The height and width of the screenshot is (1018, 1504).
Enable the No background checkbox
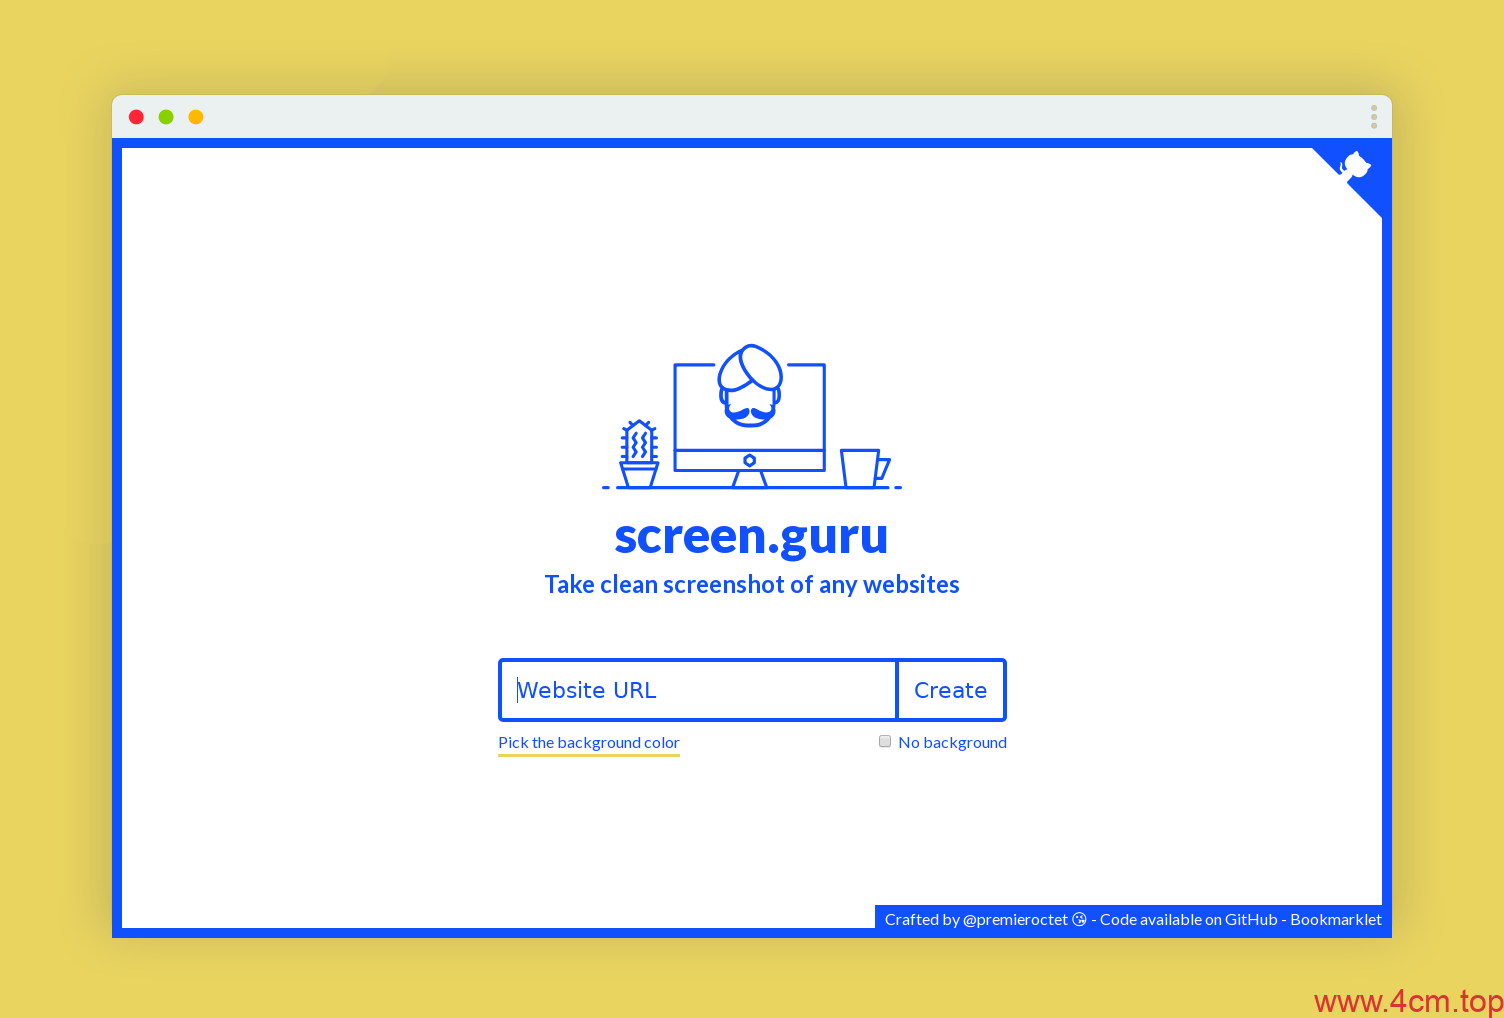point(885,741)
